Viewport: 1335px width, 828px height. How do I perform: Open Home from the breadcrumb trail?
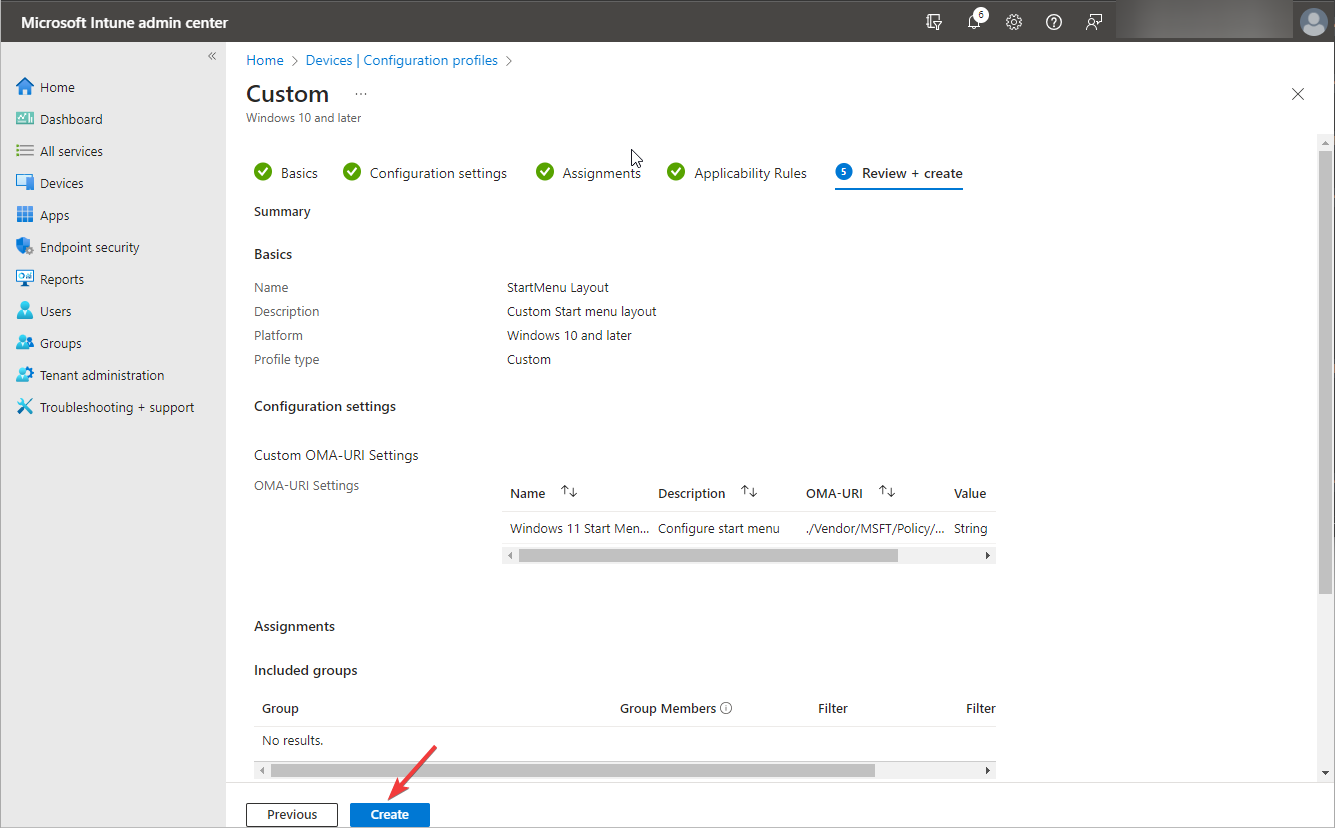pyautogui.click(x=264, y=60)
